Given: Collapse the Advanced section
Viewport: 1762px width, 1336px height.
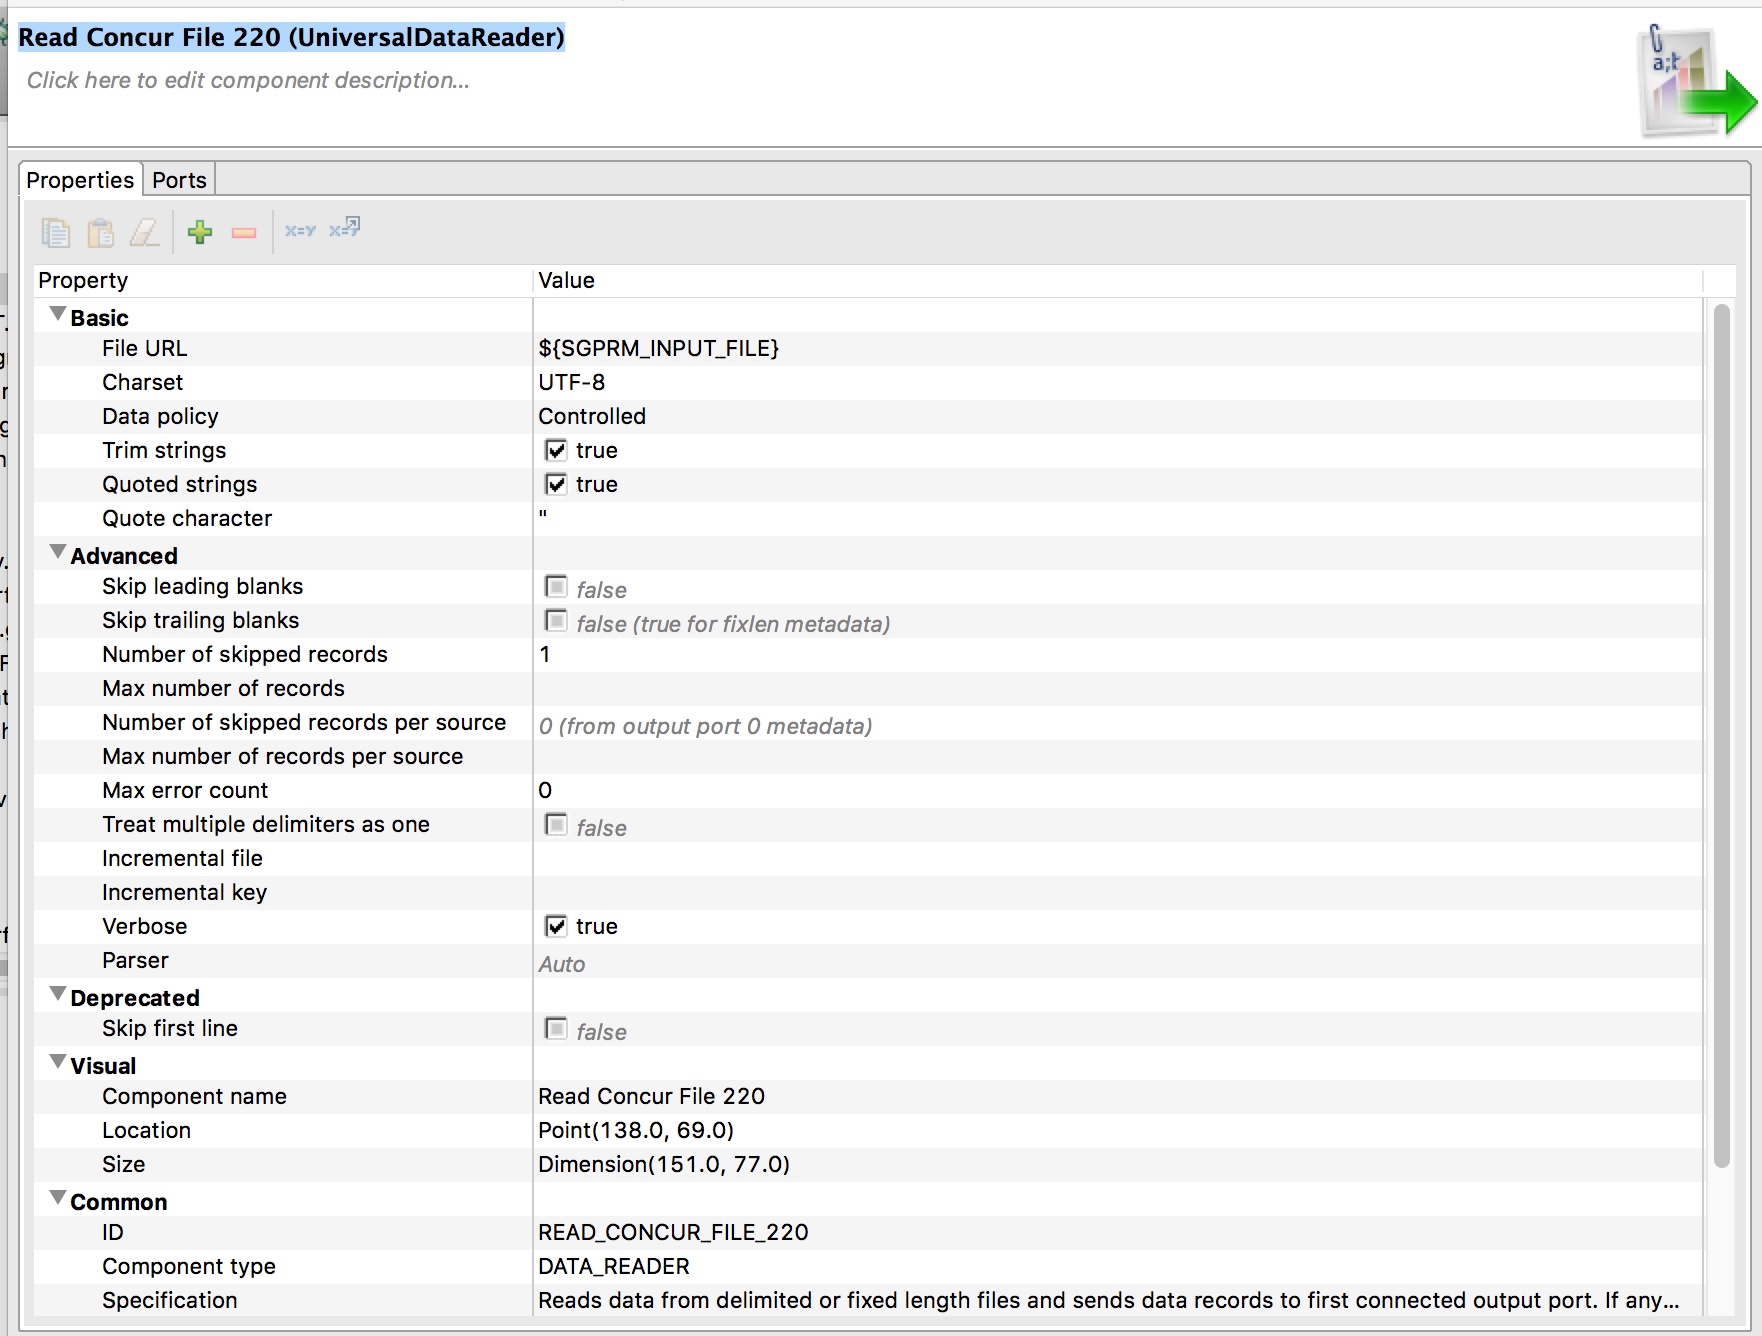Looking at the screenshot, I should click(57, 551).
